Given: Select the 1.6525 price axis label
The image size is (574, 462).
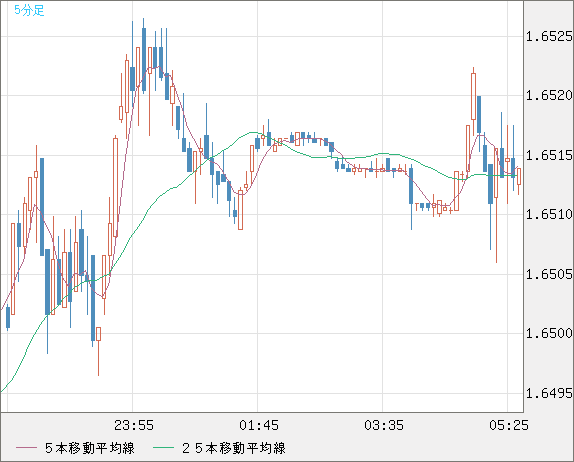Looking at the screenshot, I should pyautogui.click(x=549, y=36).
